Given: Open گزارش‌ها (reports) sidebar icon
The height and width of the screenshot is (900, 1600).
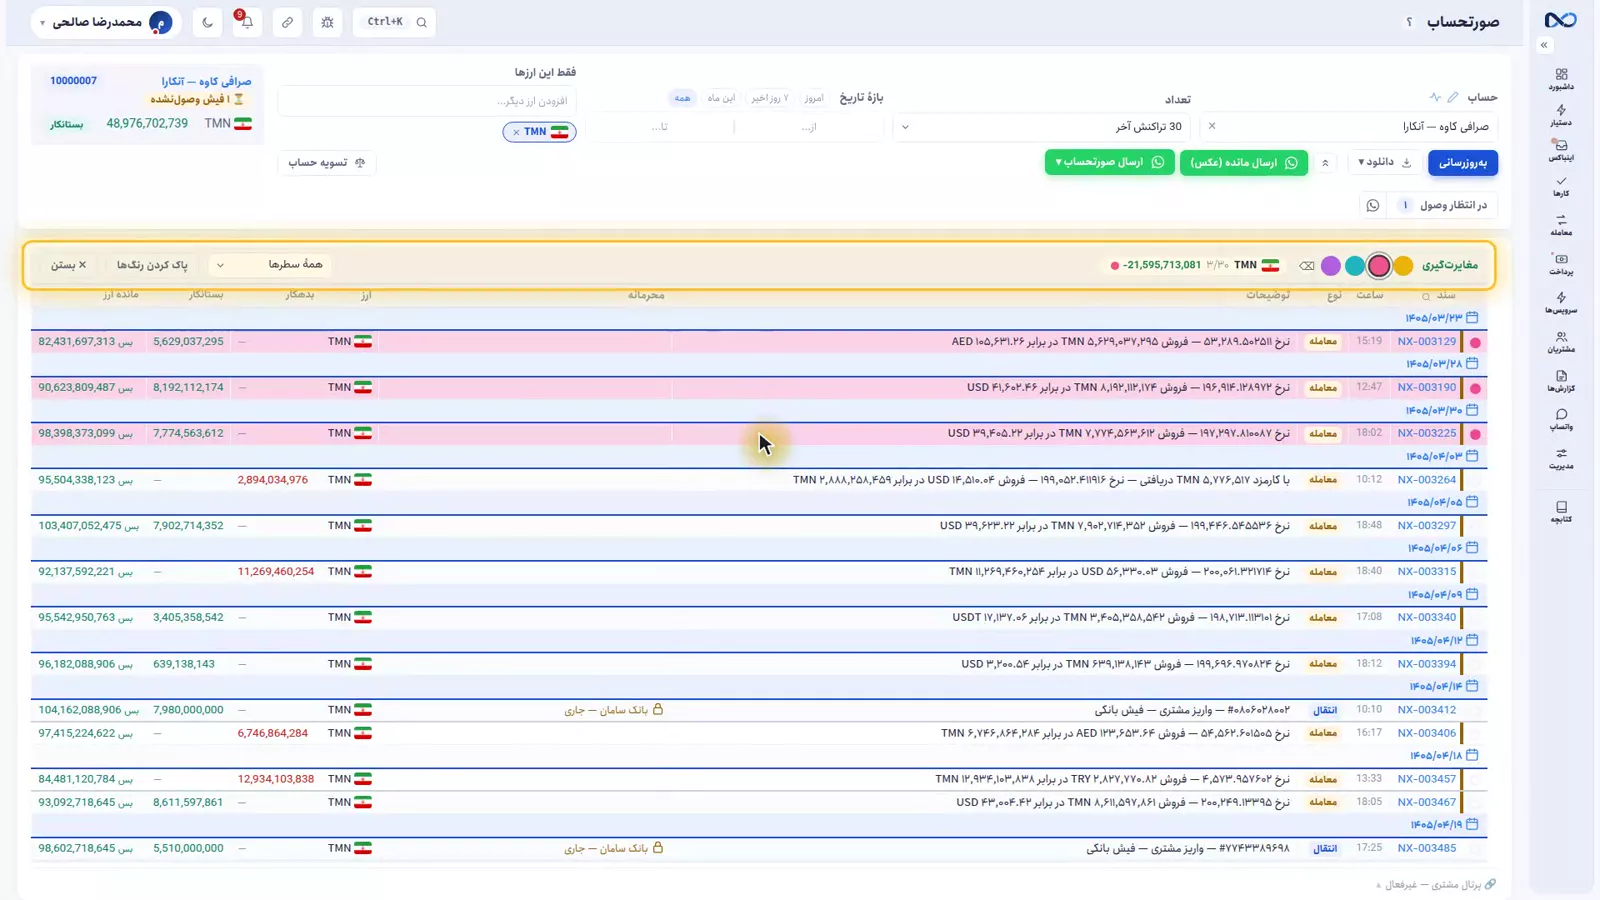Looking at the screenshot, I should (1561, 381).
